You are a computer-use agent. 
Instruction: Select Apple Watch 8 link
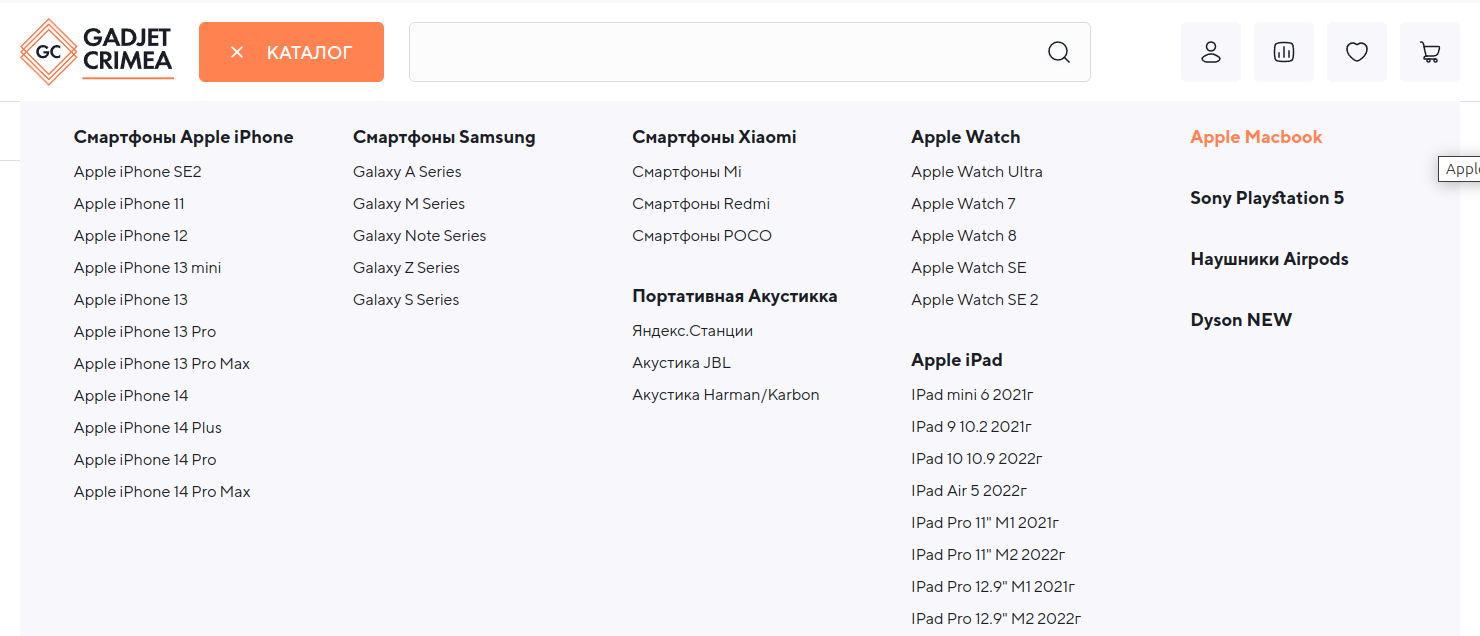coord(964,236)
